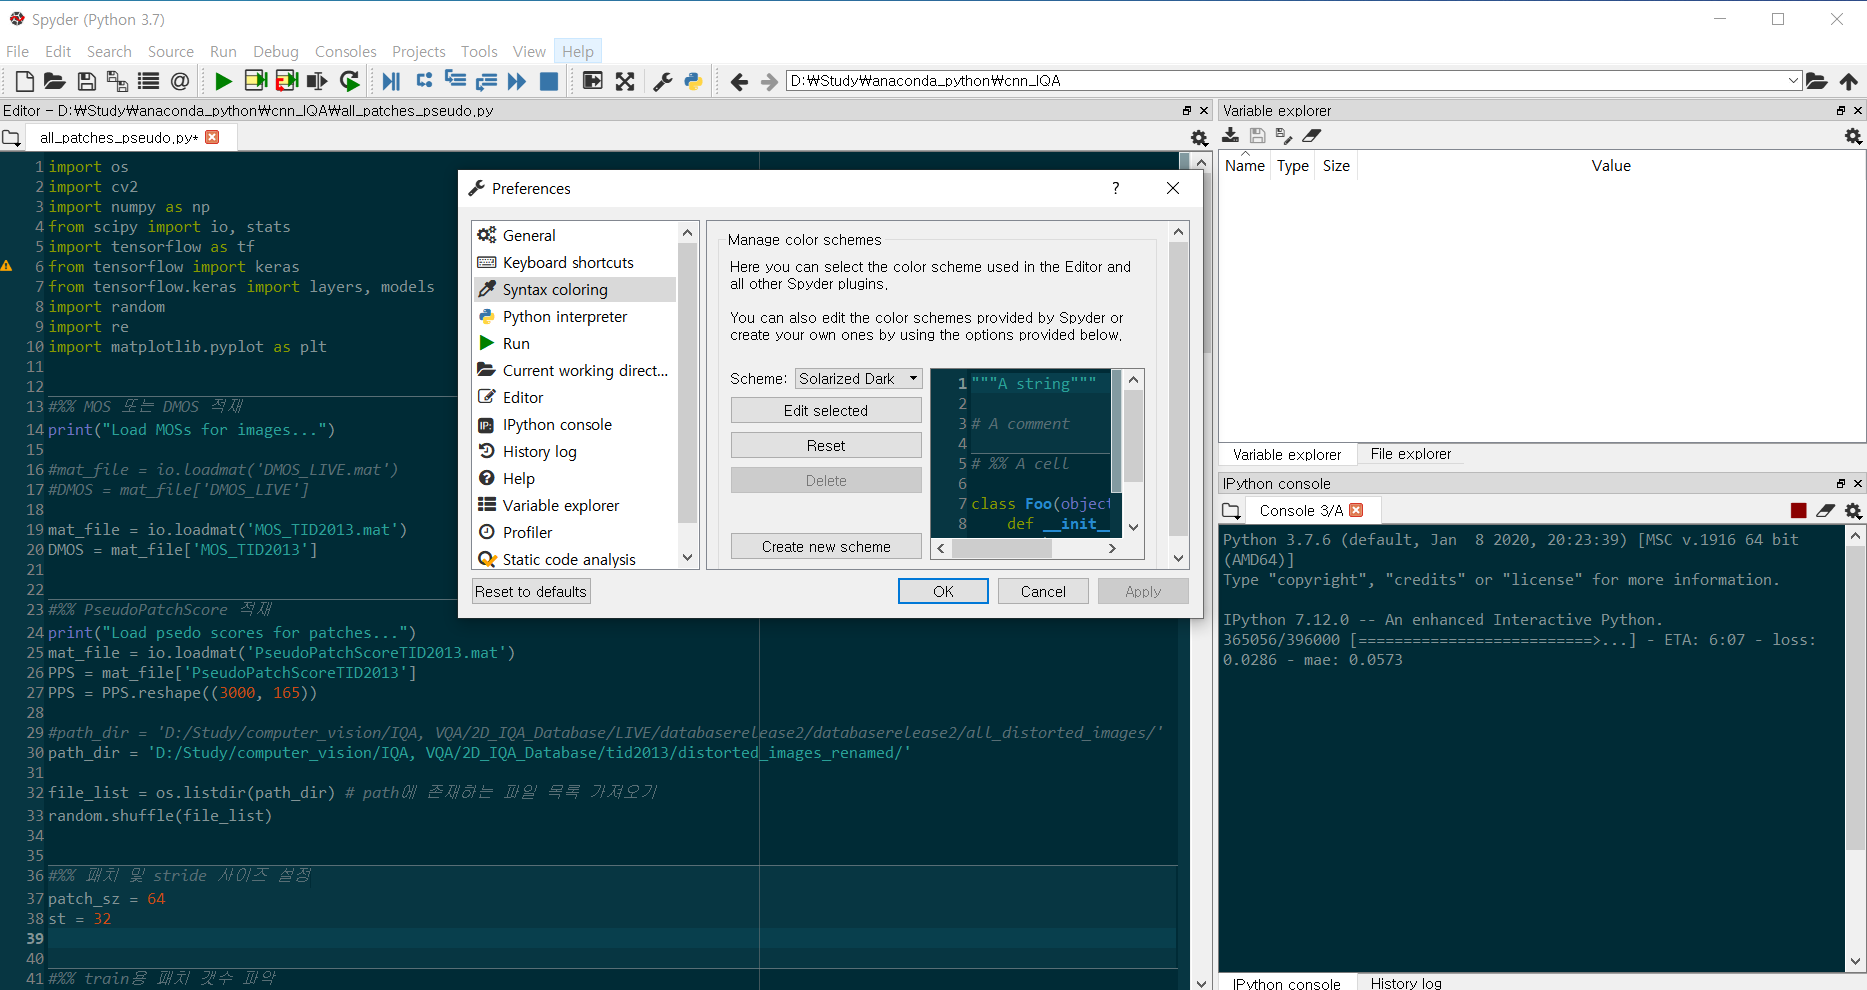Switch to the File explorer tab

[x=1410, y=454]
